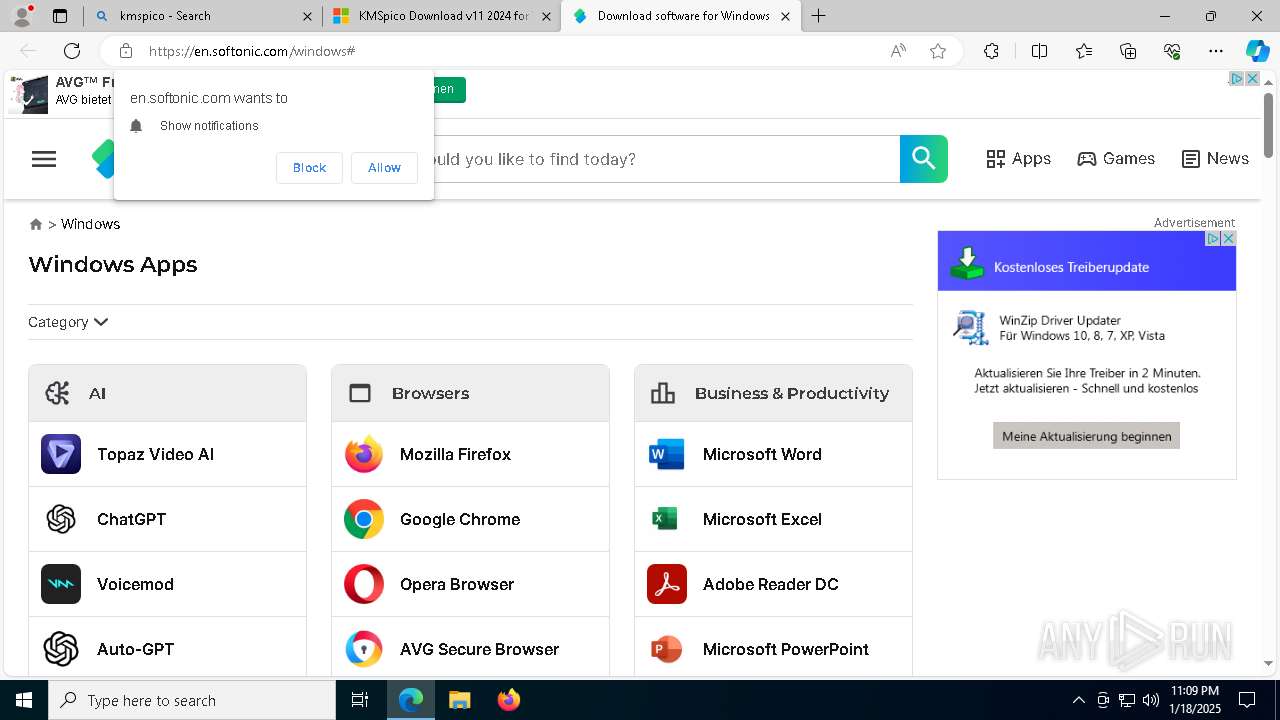Open Copilot icon in Edge
Viewport: 1280px width, 720px height.
click(x=1258, y=51)
